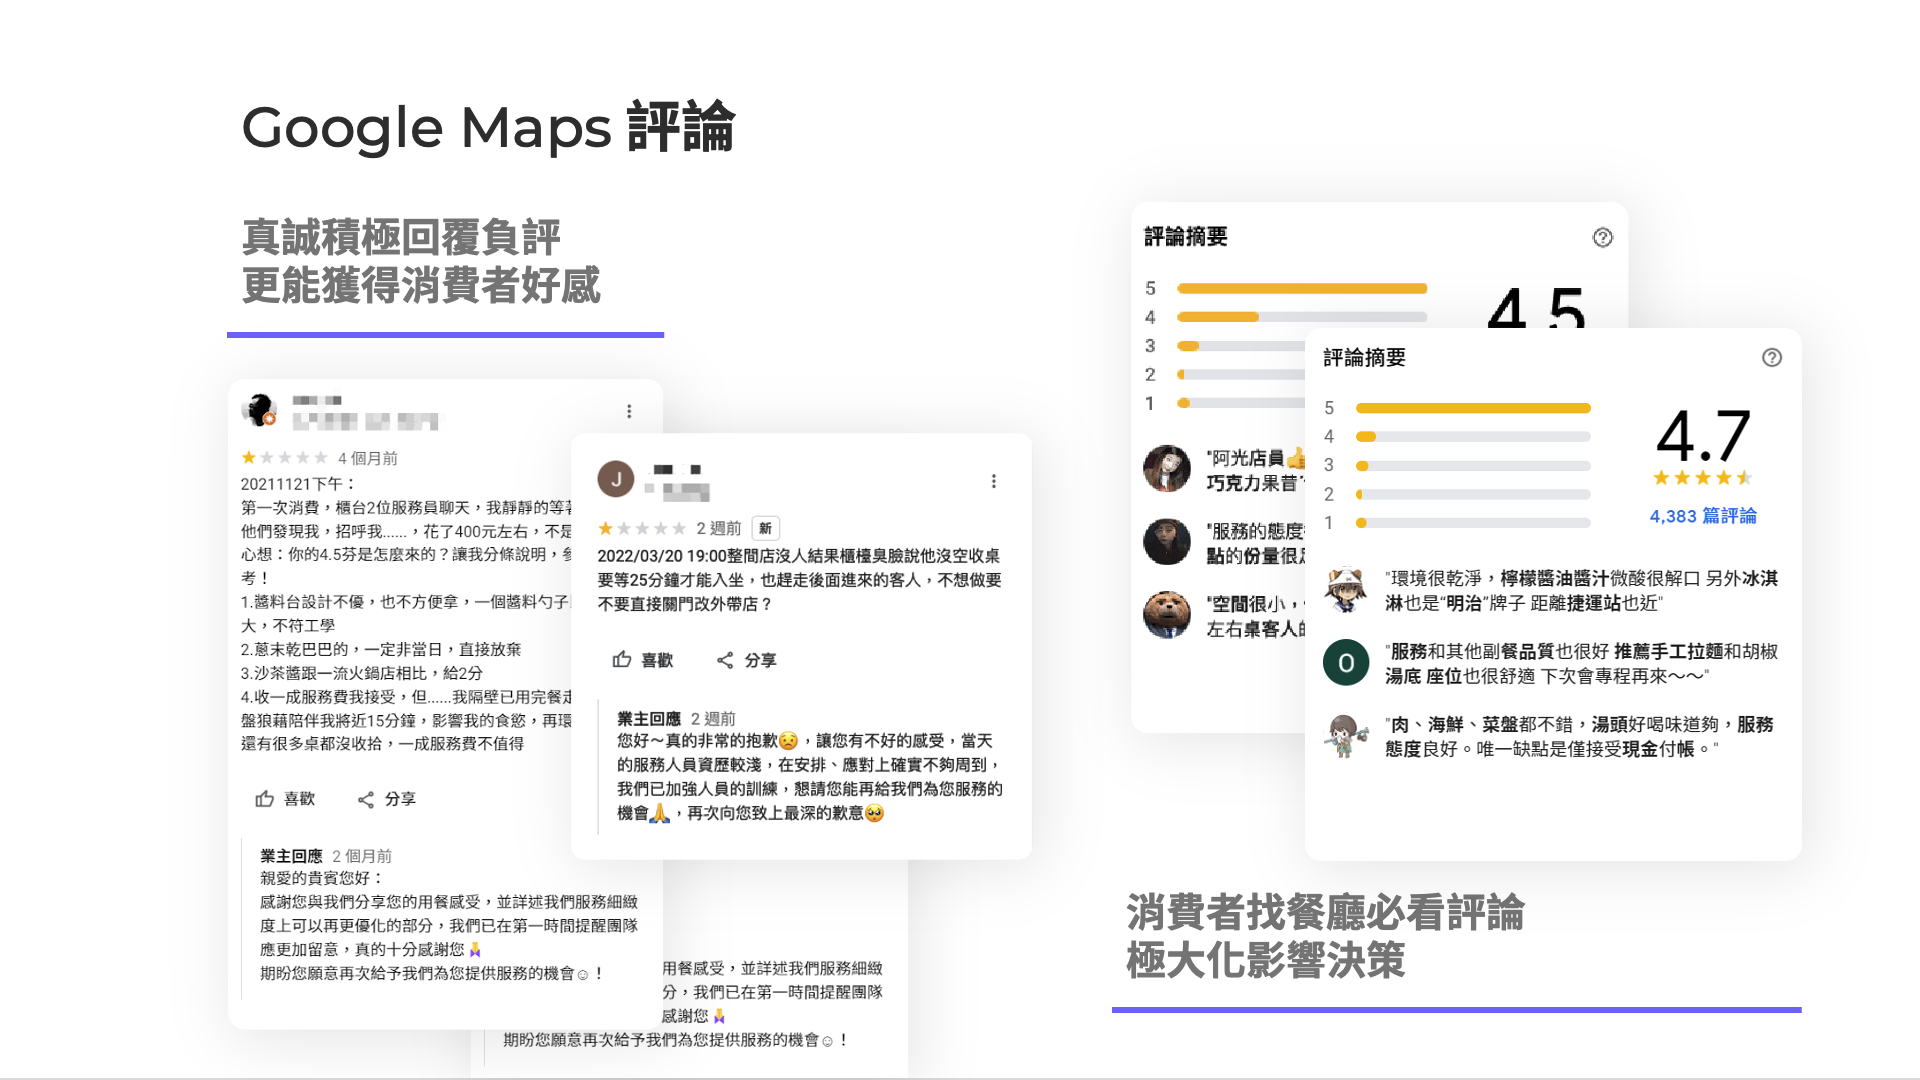Click the one-star rating on the 4 個月前 review
The height and width of the screenshot is (1080, 1920).
point(284,458)
